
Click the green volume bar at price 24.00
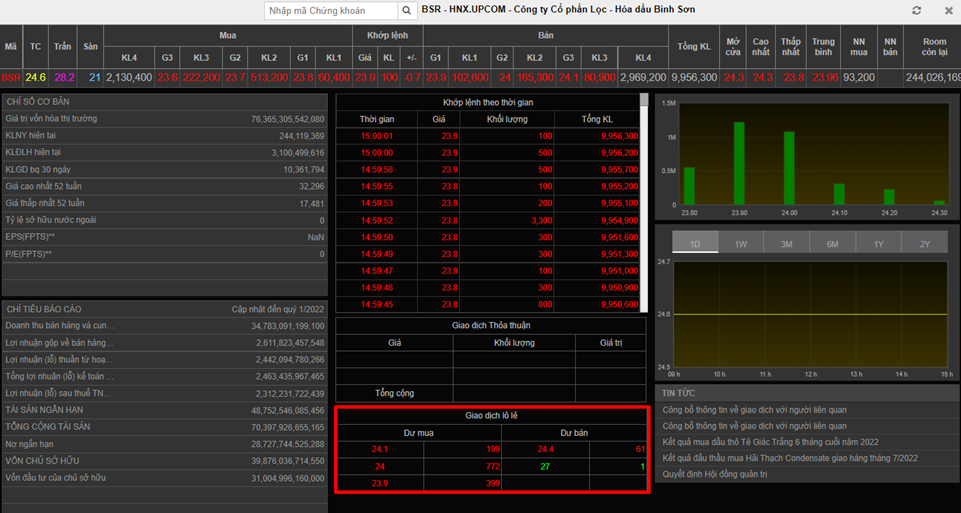point(789,168)
